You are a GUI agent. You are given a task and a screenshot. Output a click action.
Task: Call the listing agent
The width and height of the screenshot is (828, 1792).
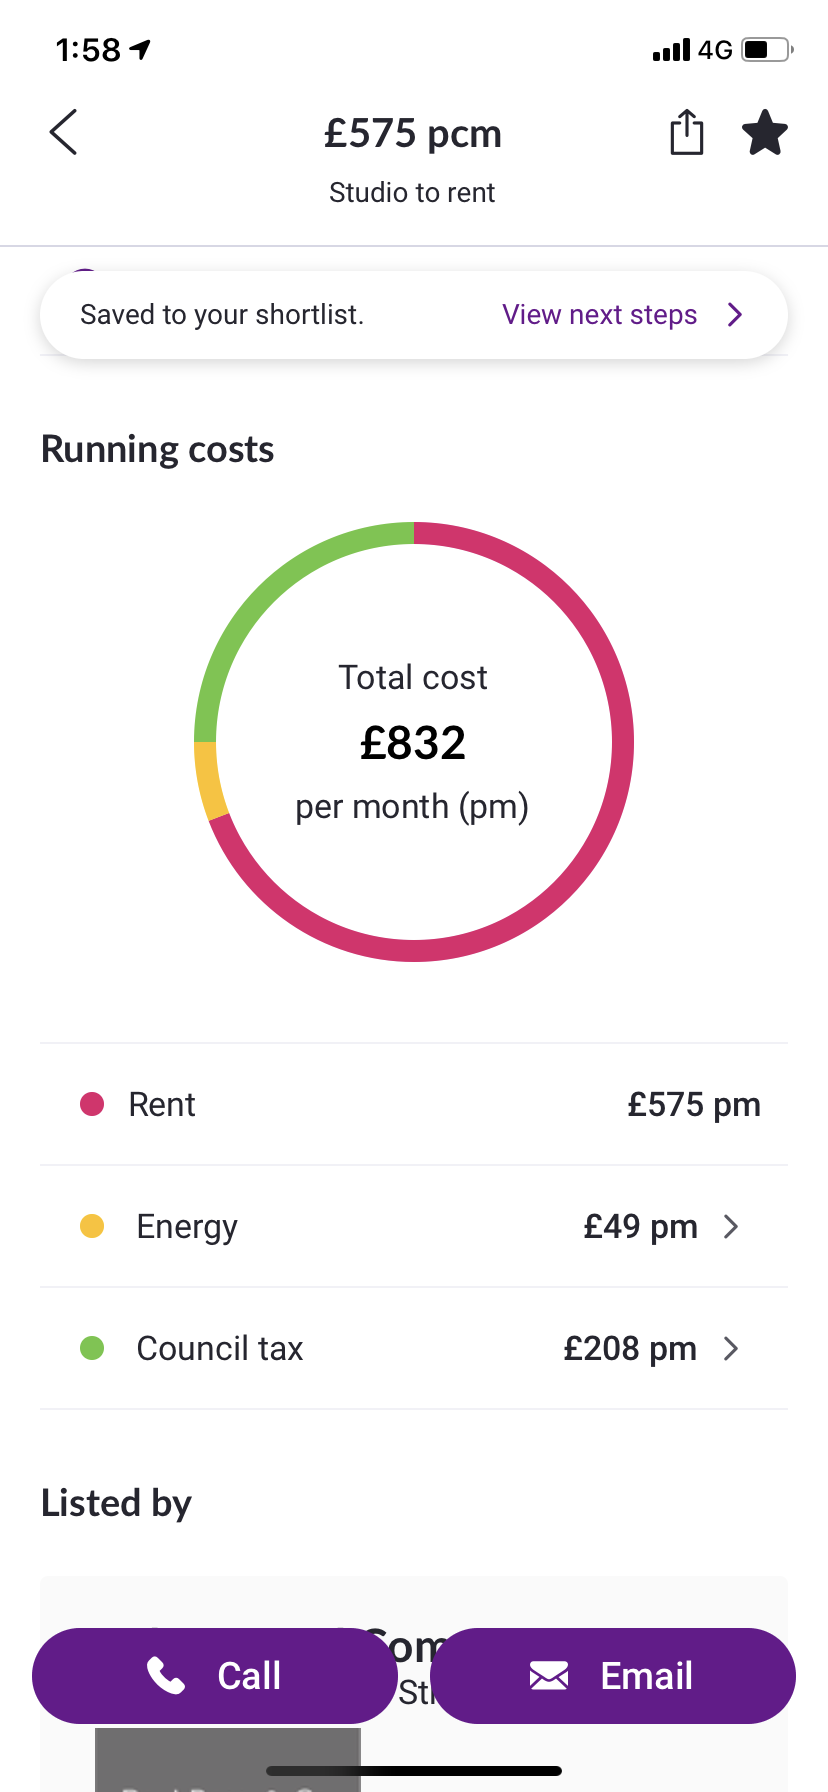coord(214,1675)
